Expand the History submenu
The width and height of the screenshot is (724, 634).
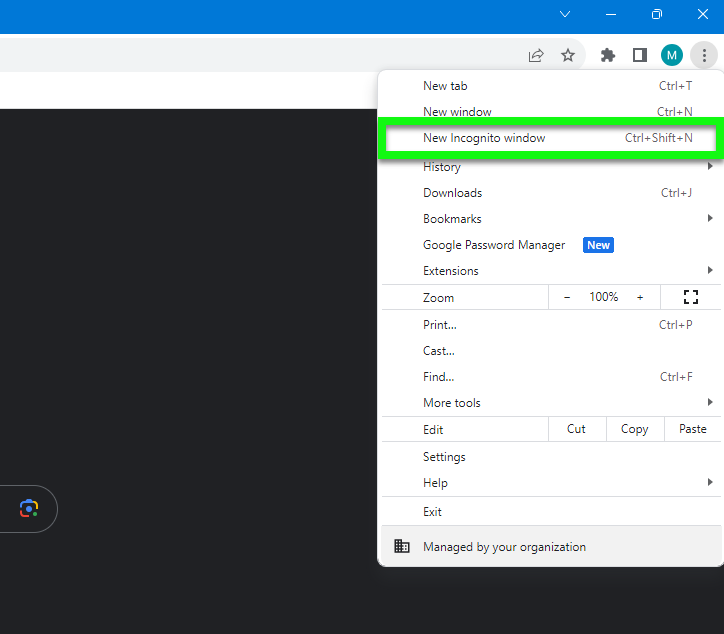(x=550, y=167)
